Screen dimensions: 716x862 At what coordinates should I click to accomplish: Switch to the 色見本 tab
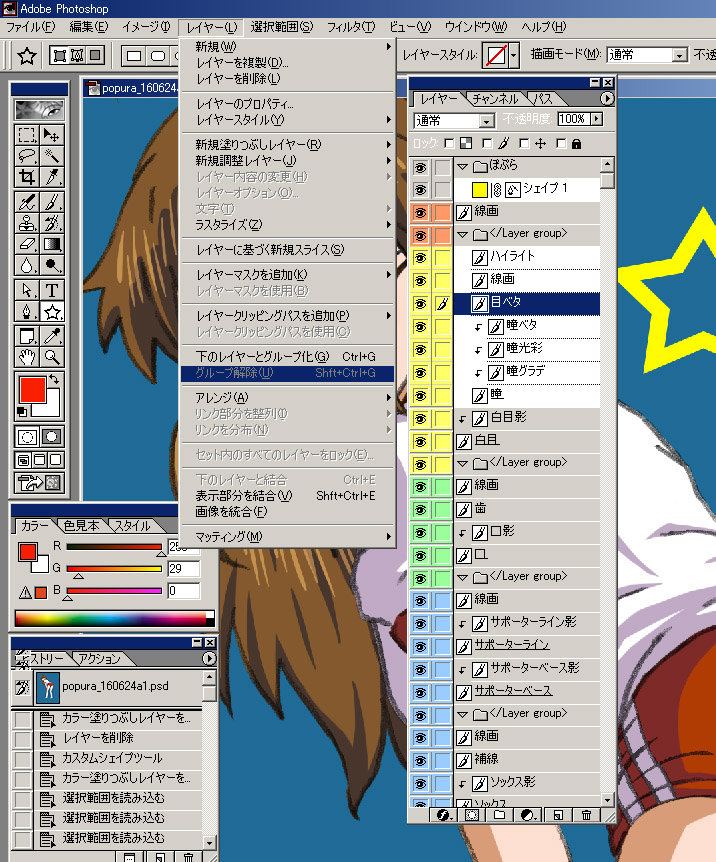pos(81,526)
